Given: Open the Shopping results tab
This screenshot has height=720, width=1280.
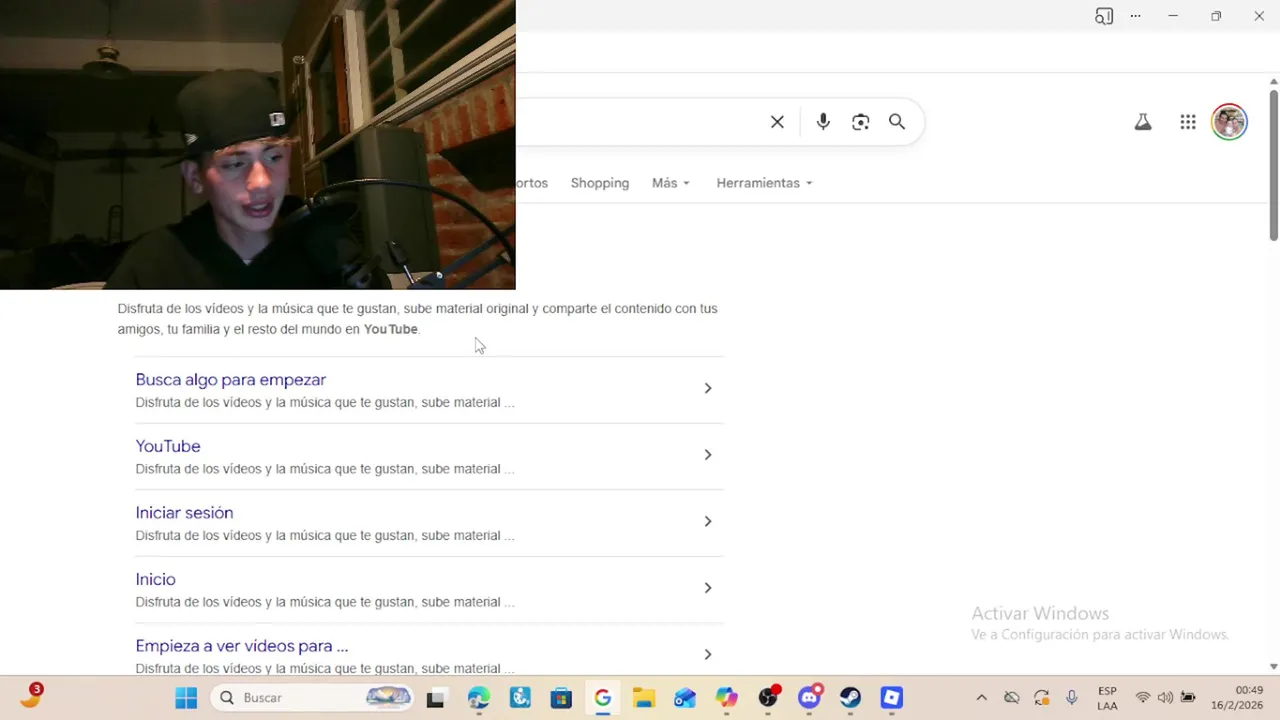Looking at the screenshot, I should 600,183.
